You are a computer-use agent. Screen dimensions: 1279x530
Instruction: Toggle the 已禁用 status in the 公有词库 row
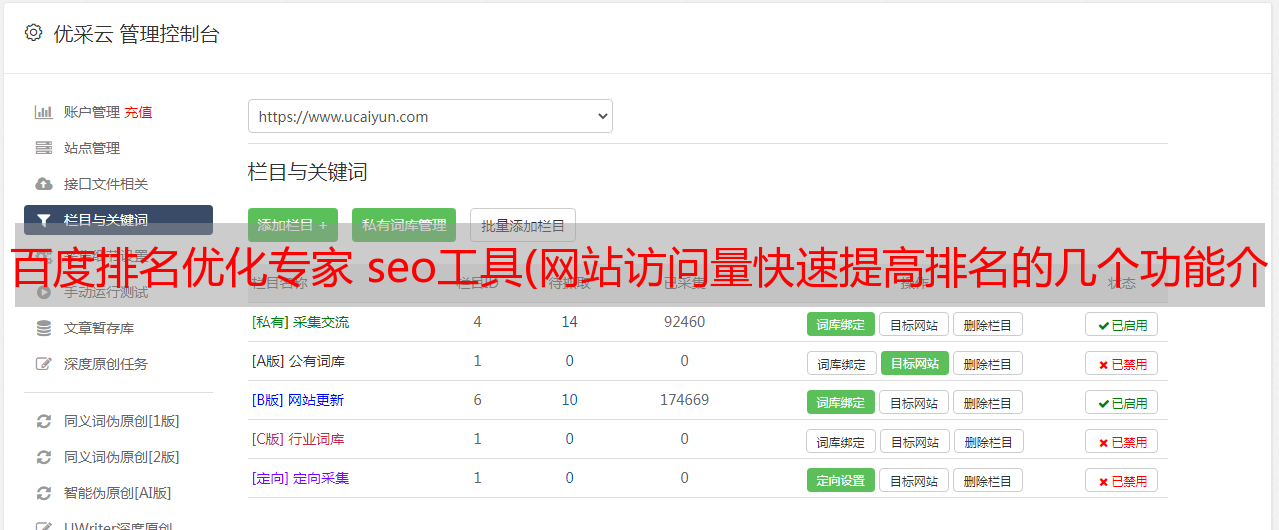(x=1122, y=363)
